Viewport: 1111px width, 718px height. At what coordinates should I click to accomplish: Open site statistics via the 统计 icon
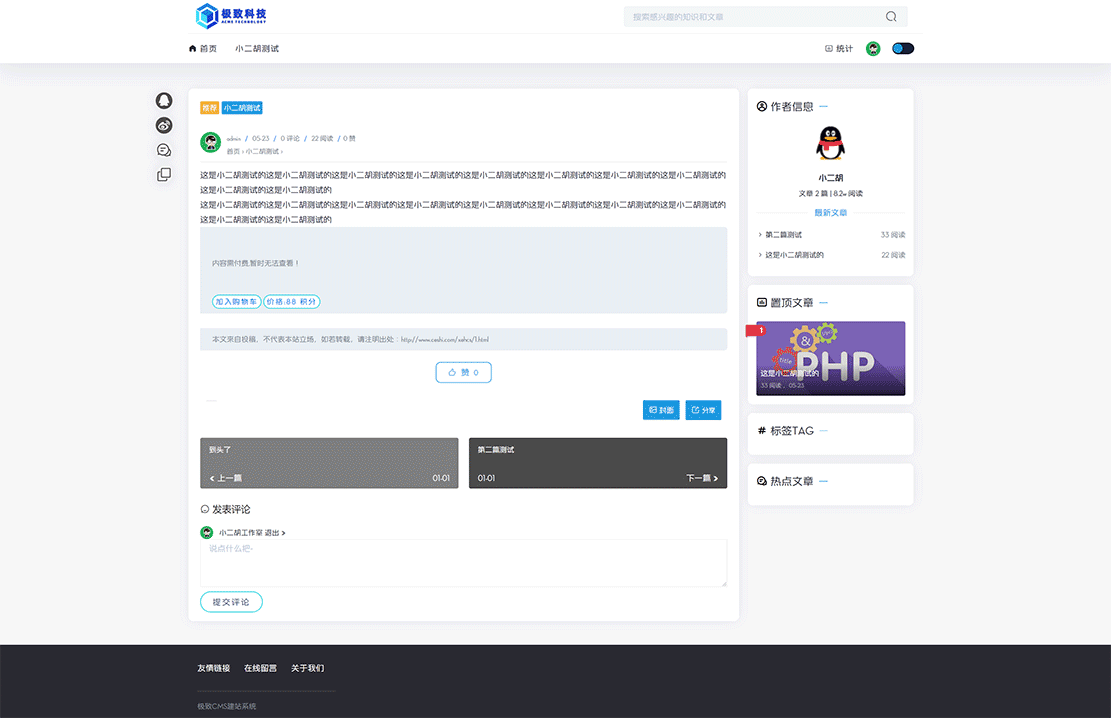(836, 48)
